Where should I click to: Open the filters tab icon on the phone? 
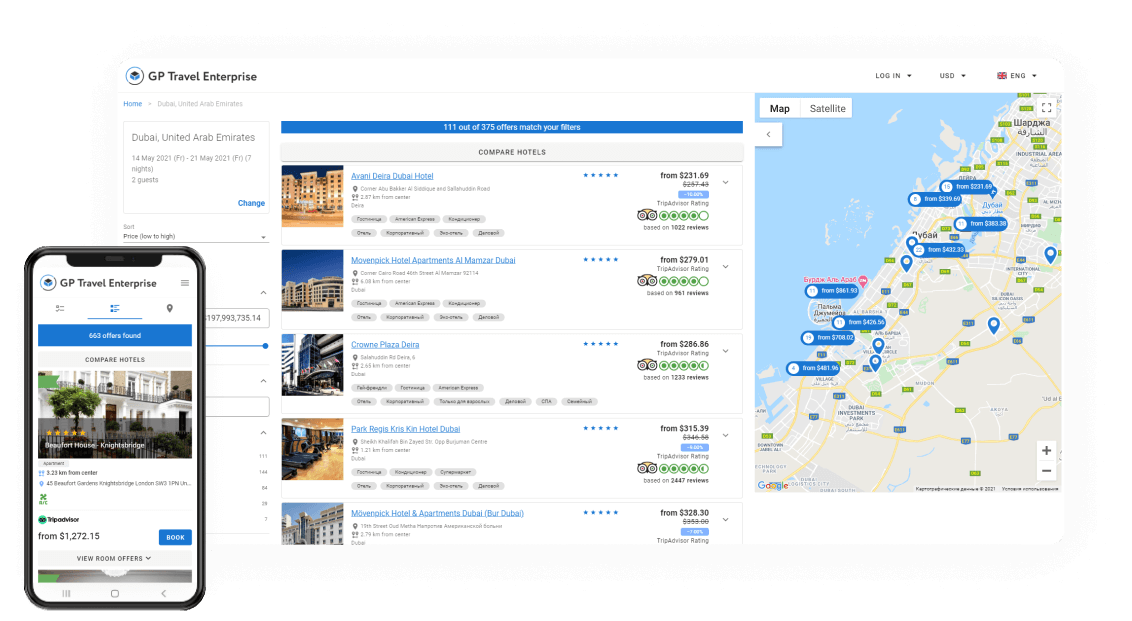(x=60, y=308)
